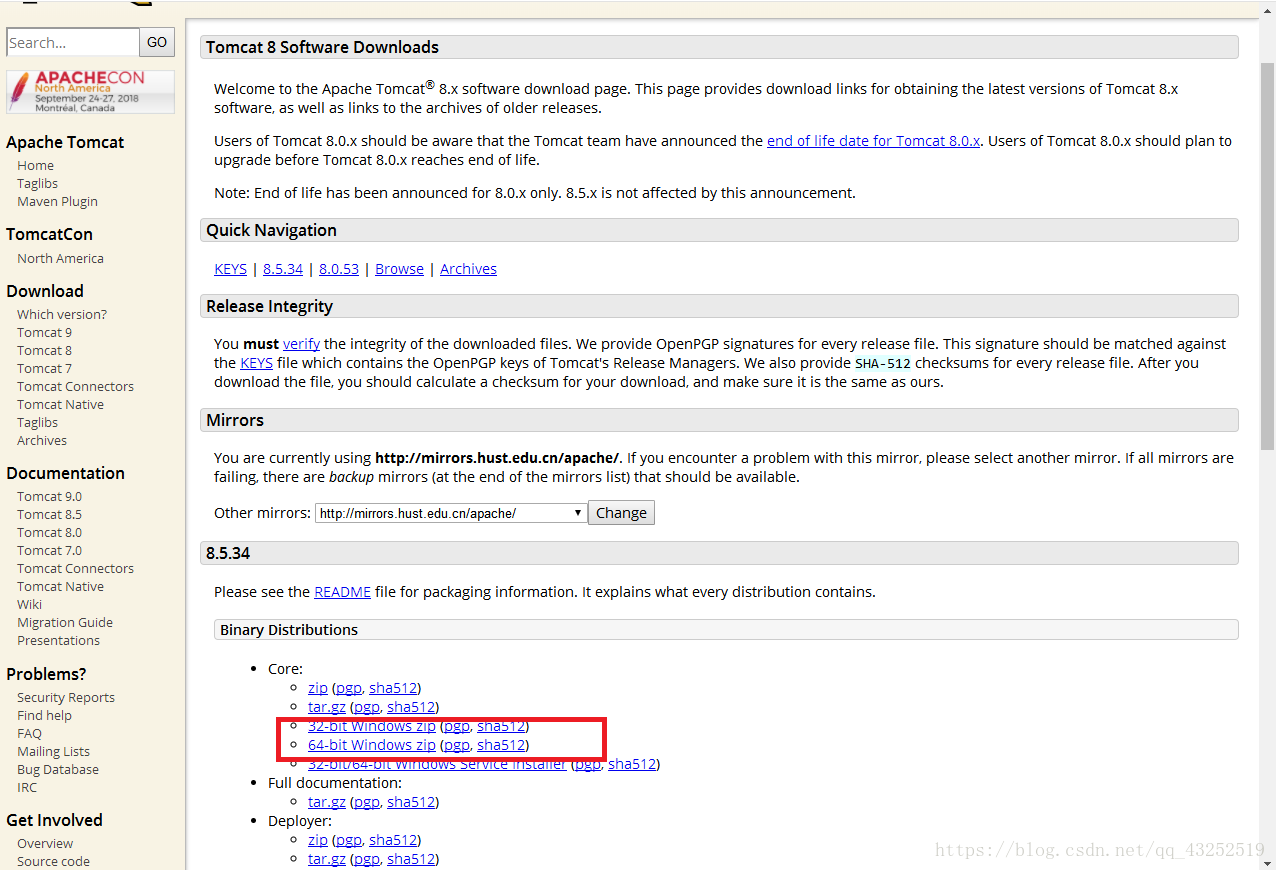The height and width of the screenshot is (870, 1276).
Task: Open Which version? download link
Action: 62,314
